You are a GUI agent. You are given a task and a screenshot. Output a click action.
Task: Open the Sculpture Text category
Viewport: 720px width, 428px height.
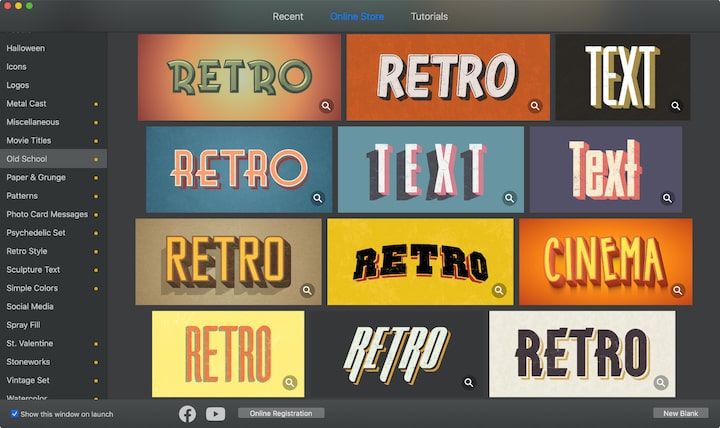[x=53, y=270]
